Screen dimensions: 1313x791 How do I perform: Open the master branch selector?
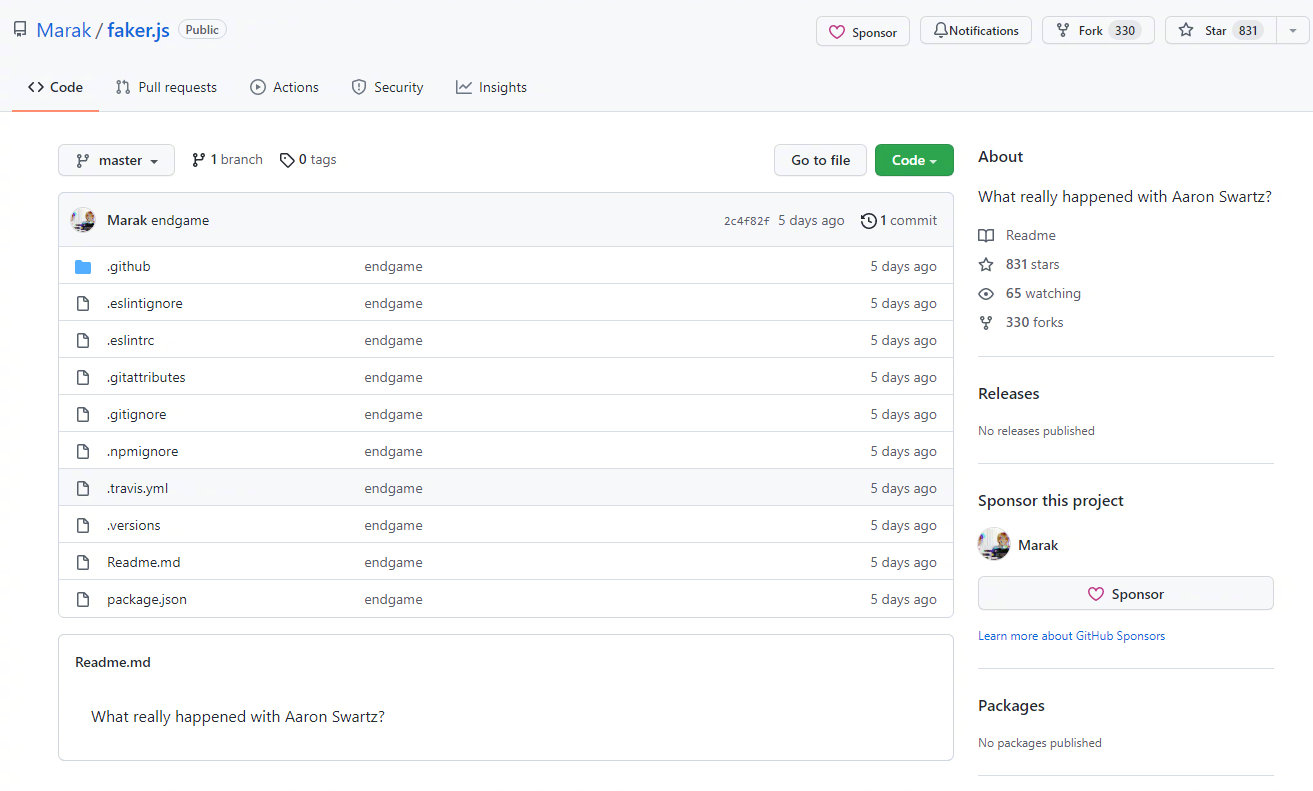coord(116,159)
